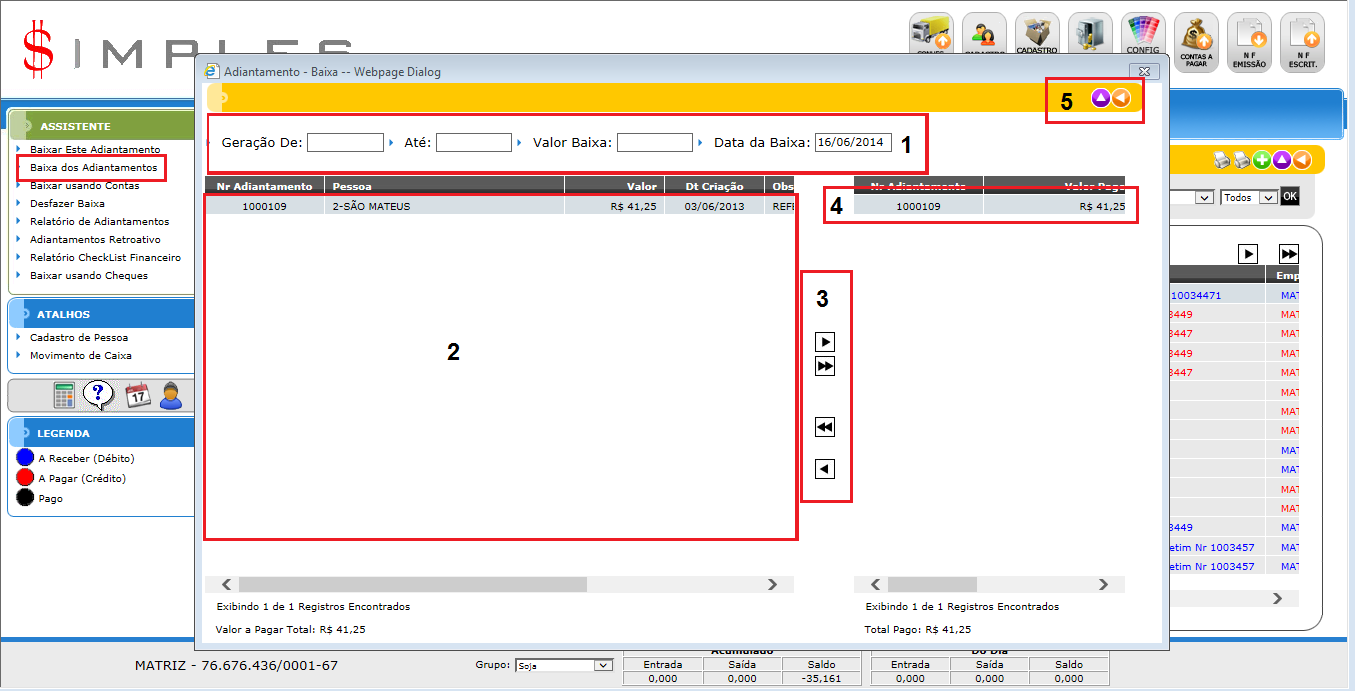Expand the ASSISTENTE panel header
1355x691 pixels.
pyautogui.click(x=100, y=126)
